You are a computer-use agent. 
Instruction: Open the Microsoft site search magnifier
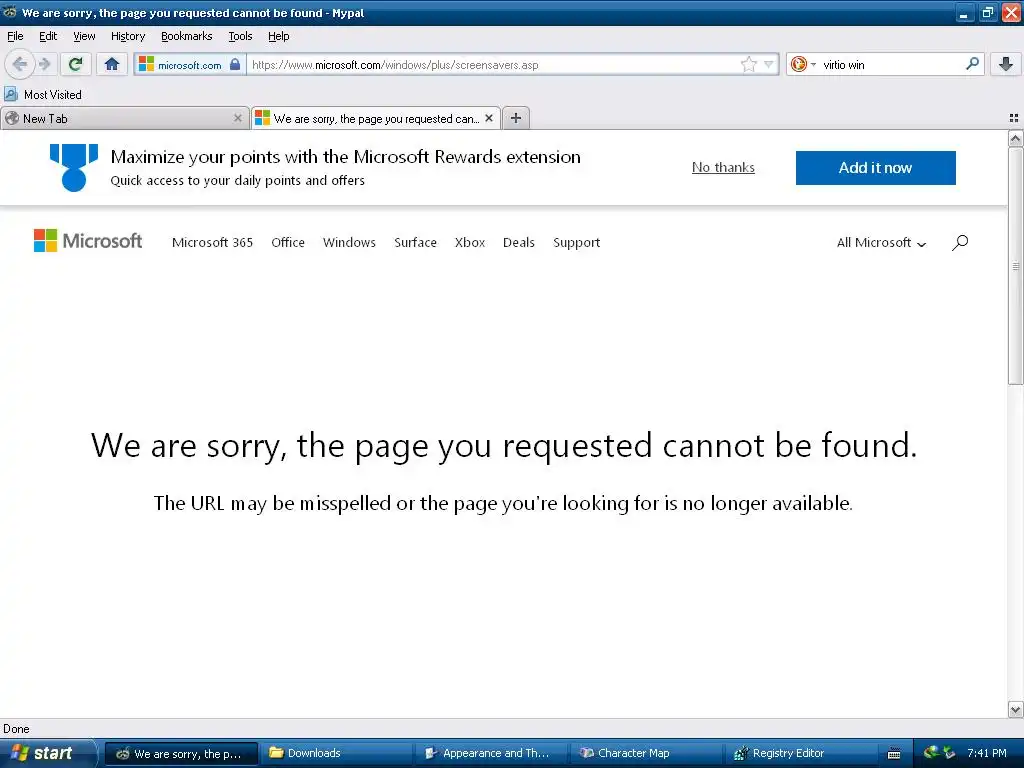coord(960,242)
